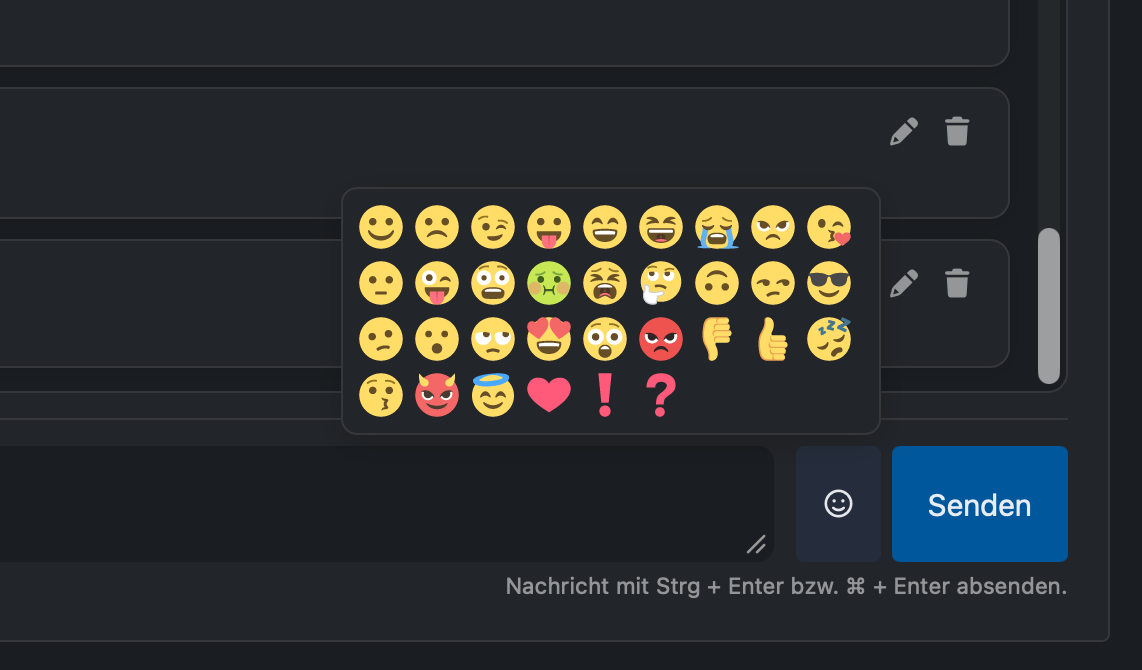Delete the upper message with trash icon
Image resolution: width=1142 pixels, height=670 pixels.
[957, 132]
